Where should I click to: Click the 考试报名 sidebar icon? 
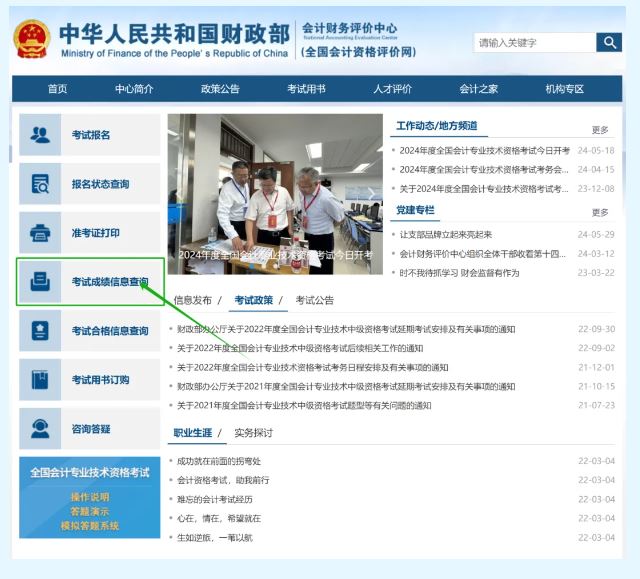(40, 135)
